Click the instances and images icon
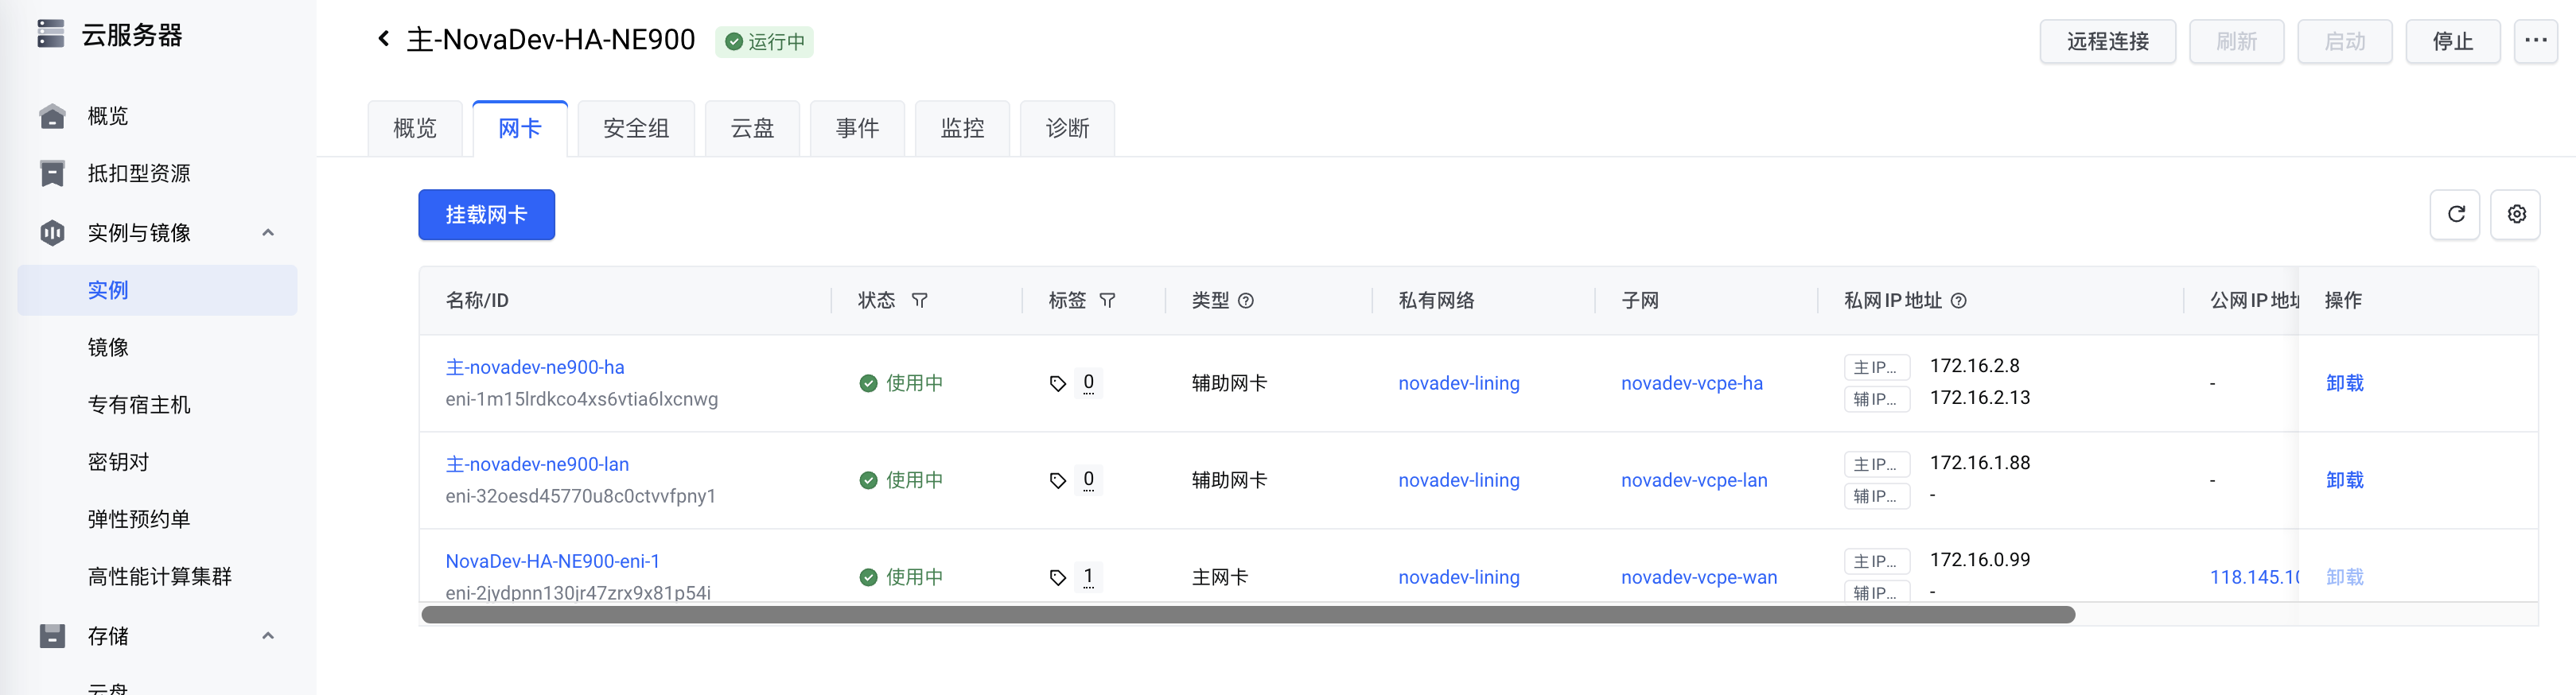The height and width of the screenshot is (695, 2576). click(x=52, y=233)
